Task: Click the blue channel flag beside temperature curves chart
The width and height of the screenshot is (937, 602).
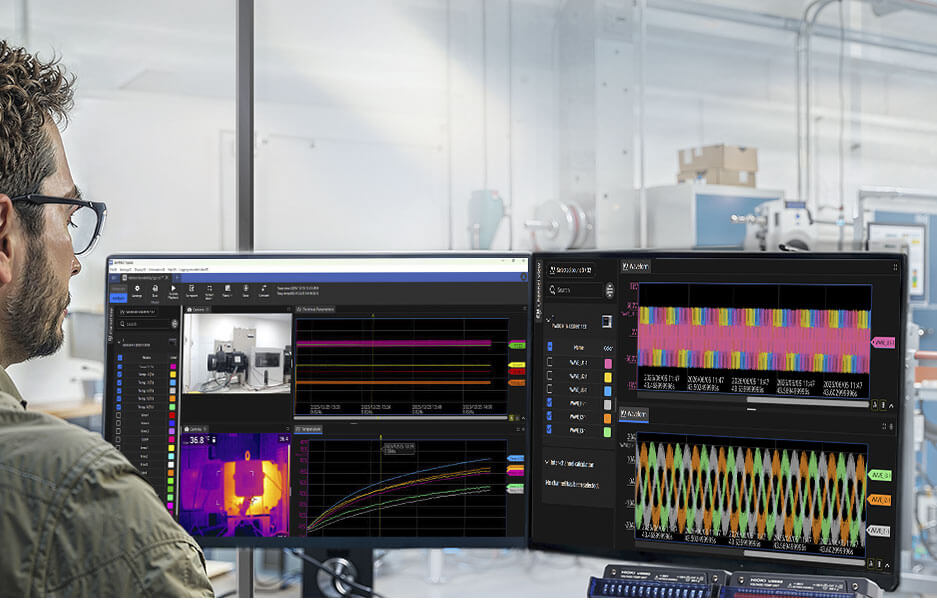Action: pos(516,459)
